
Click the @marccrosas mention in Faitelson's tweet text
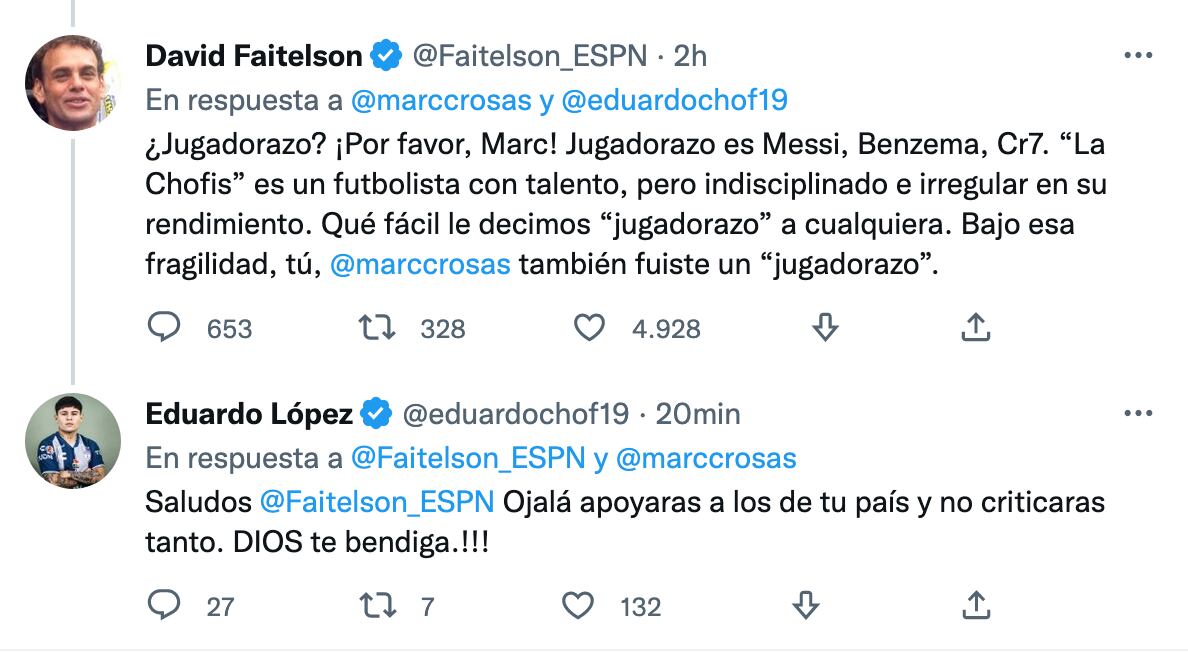click(419, 267)
